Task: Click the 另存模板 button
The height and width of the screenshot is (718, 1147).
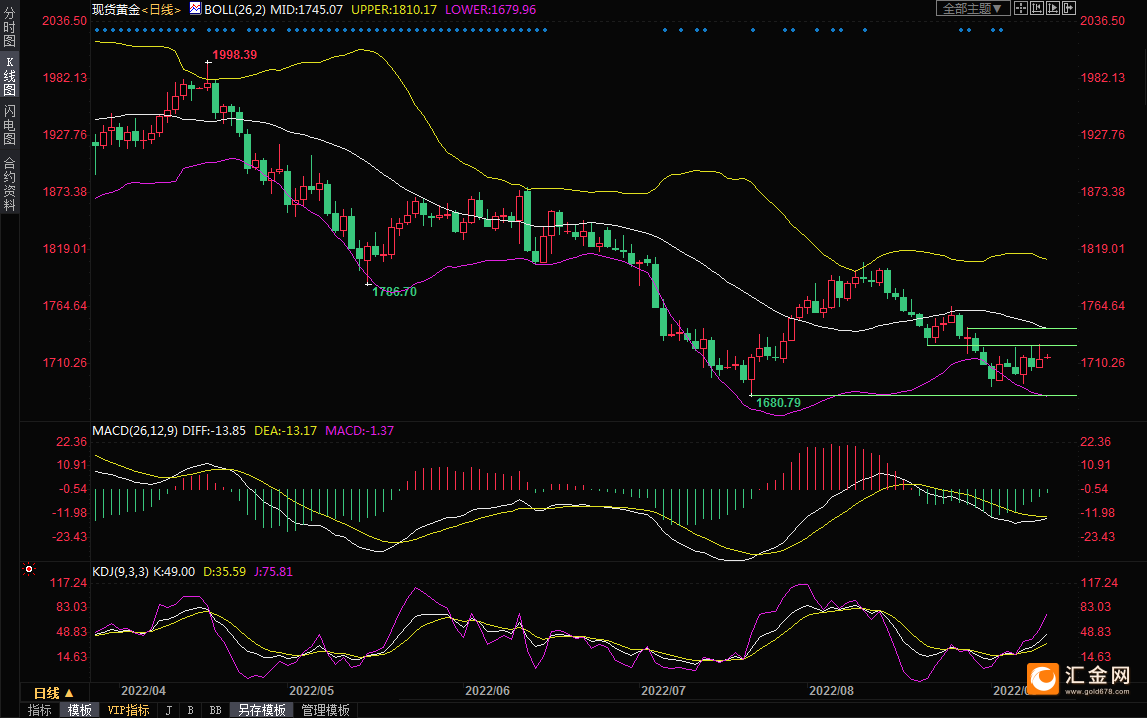Action: (261, 710)
